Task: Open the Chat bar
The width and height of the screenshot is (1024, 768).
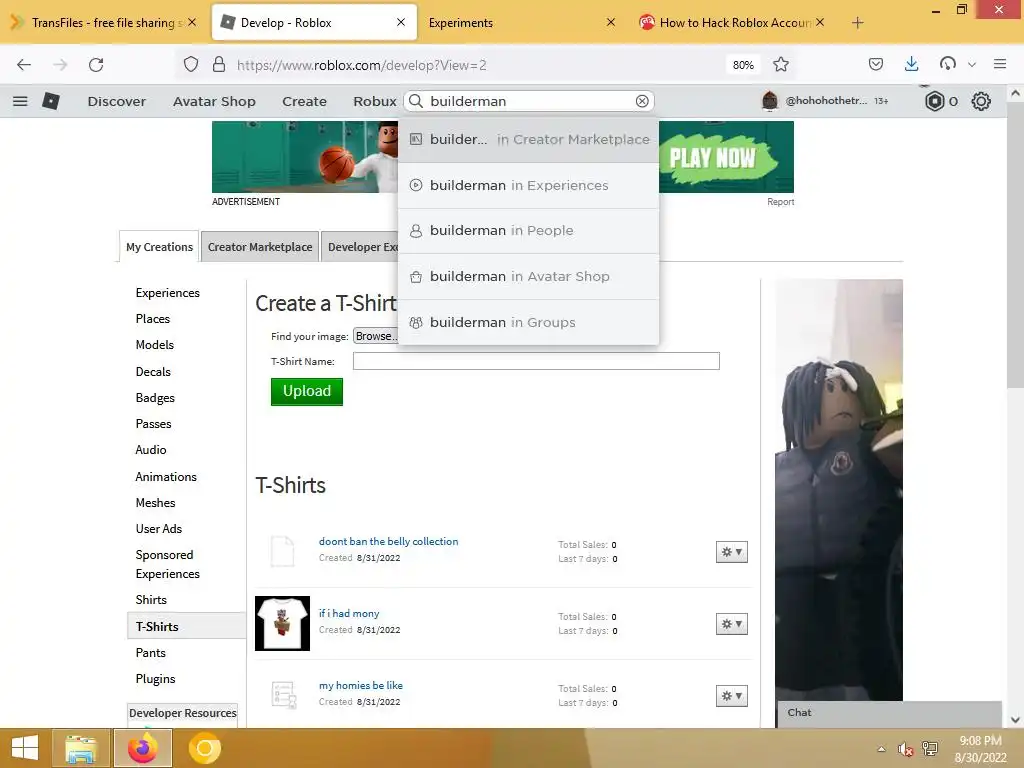Action: pos(889,713)
